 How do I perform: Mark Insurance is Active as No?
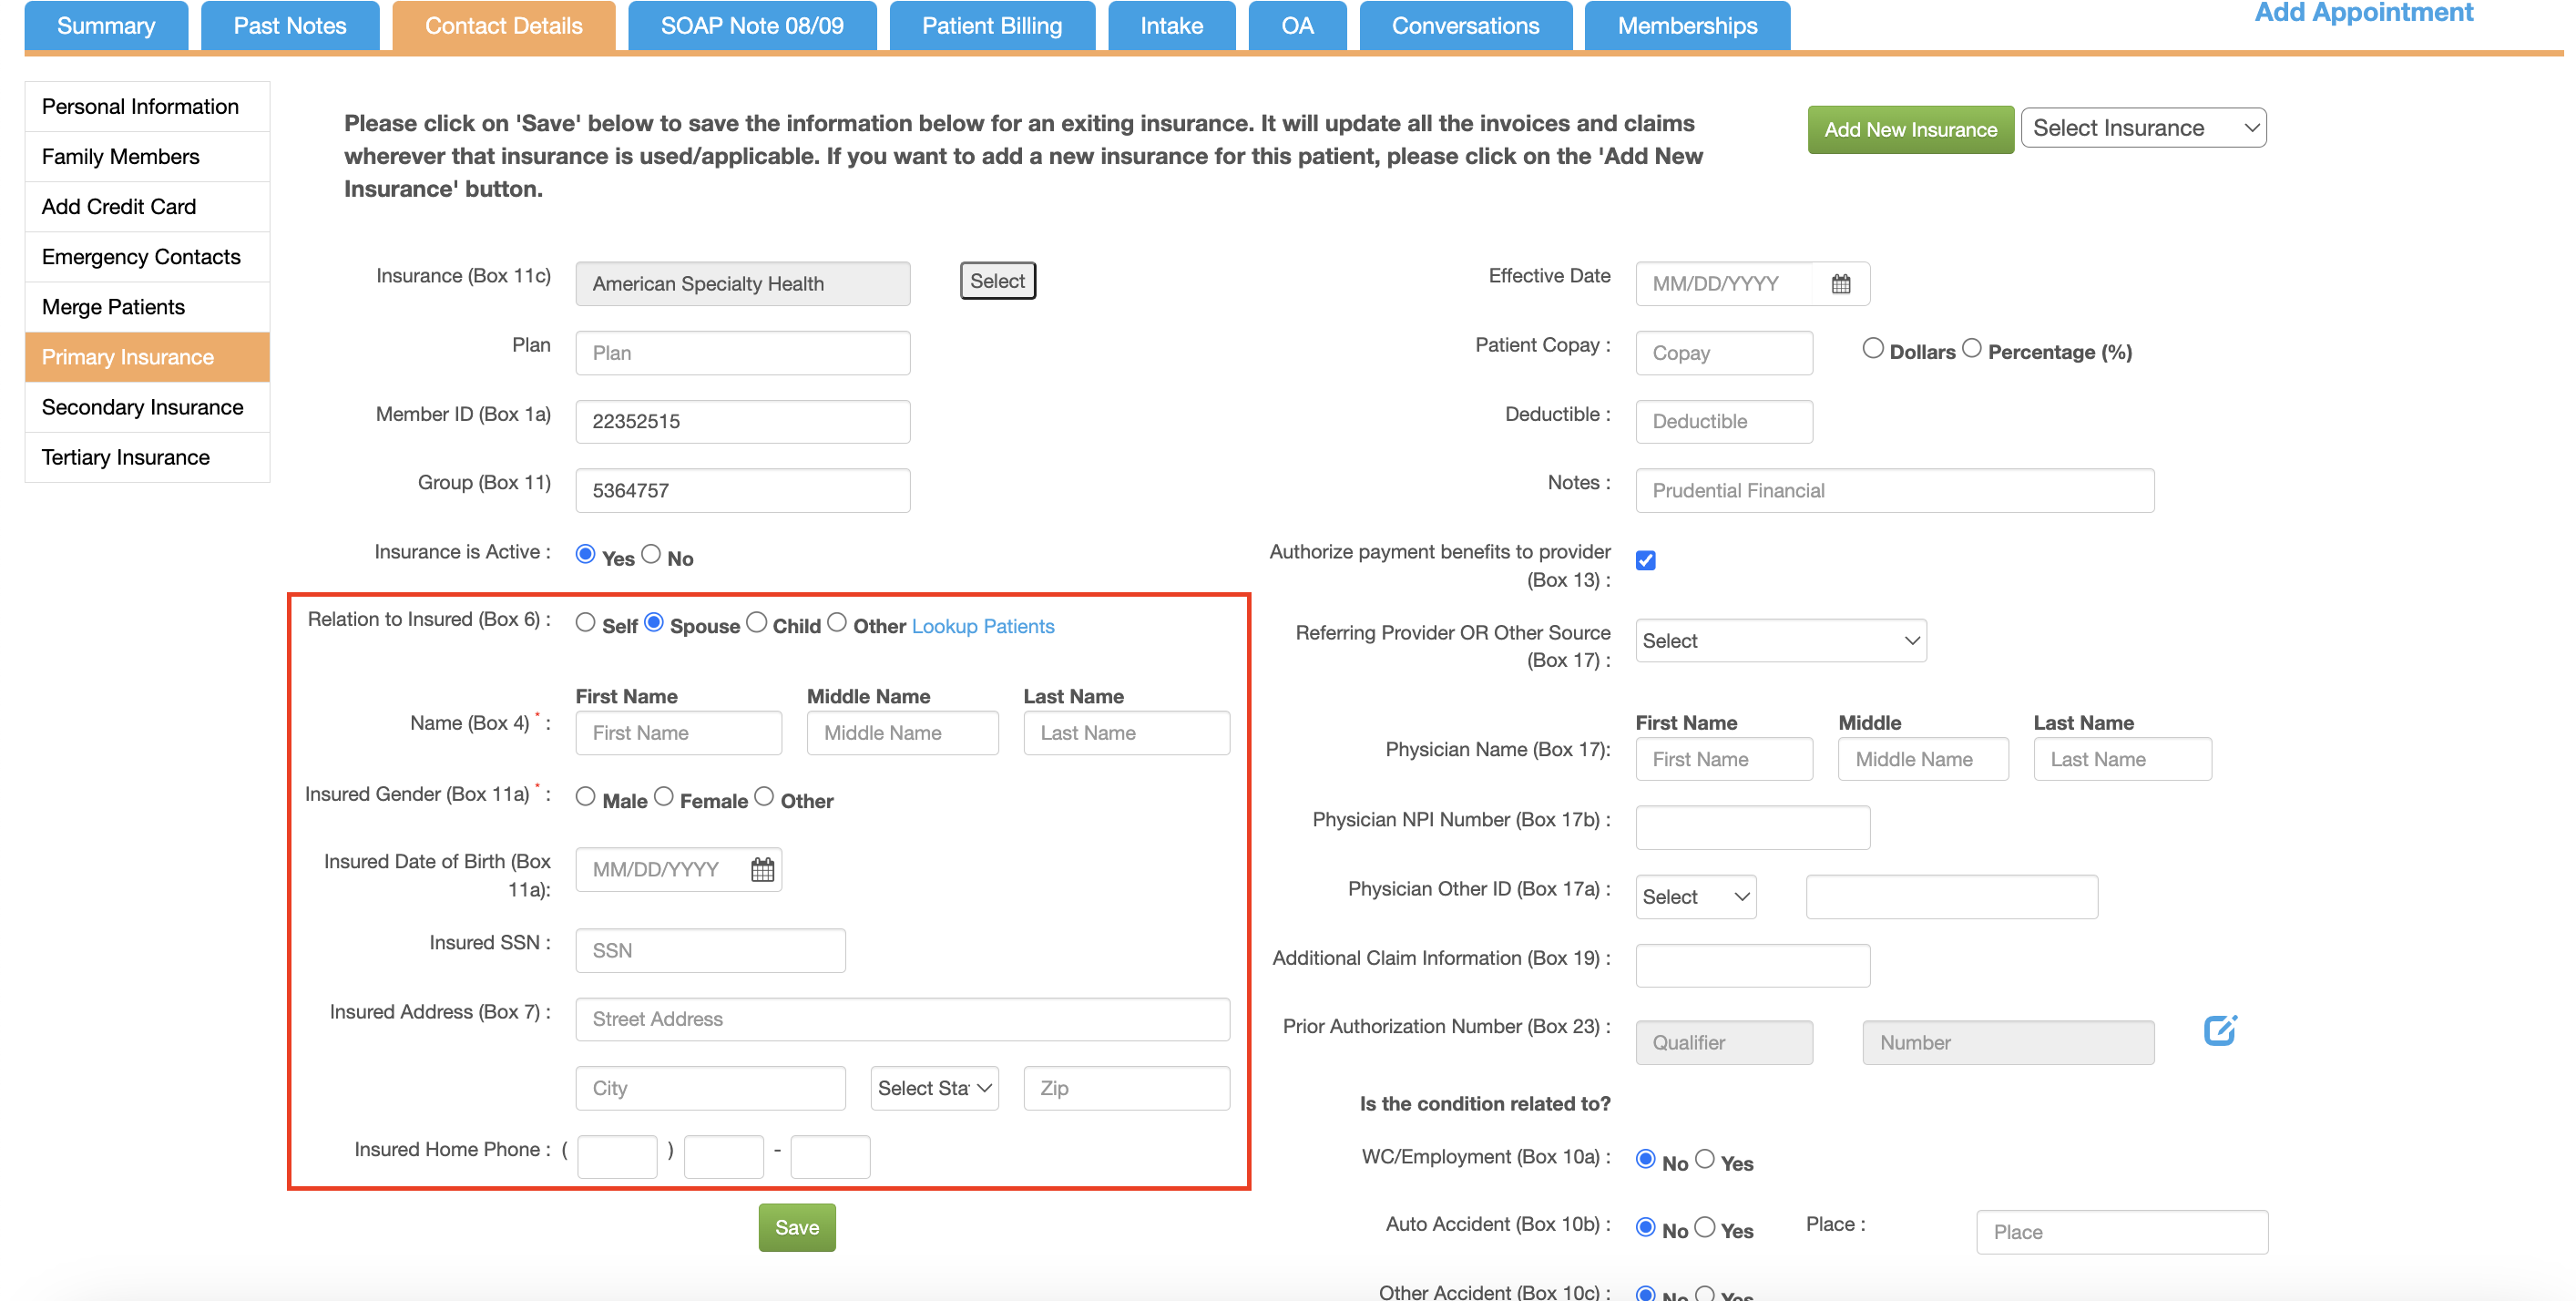(x=651, y=554)
